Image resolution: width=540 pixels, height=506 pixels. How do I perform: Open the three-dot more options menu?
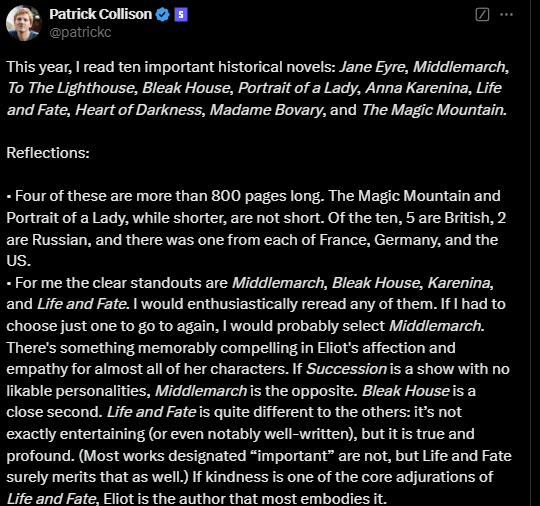coord(506,14)
